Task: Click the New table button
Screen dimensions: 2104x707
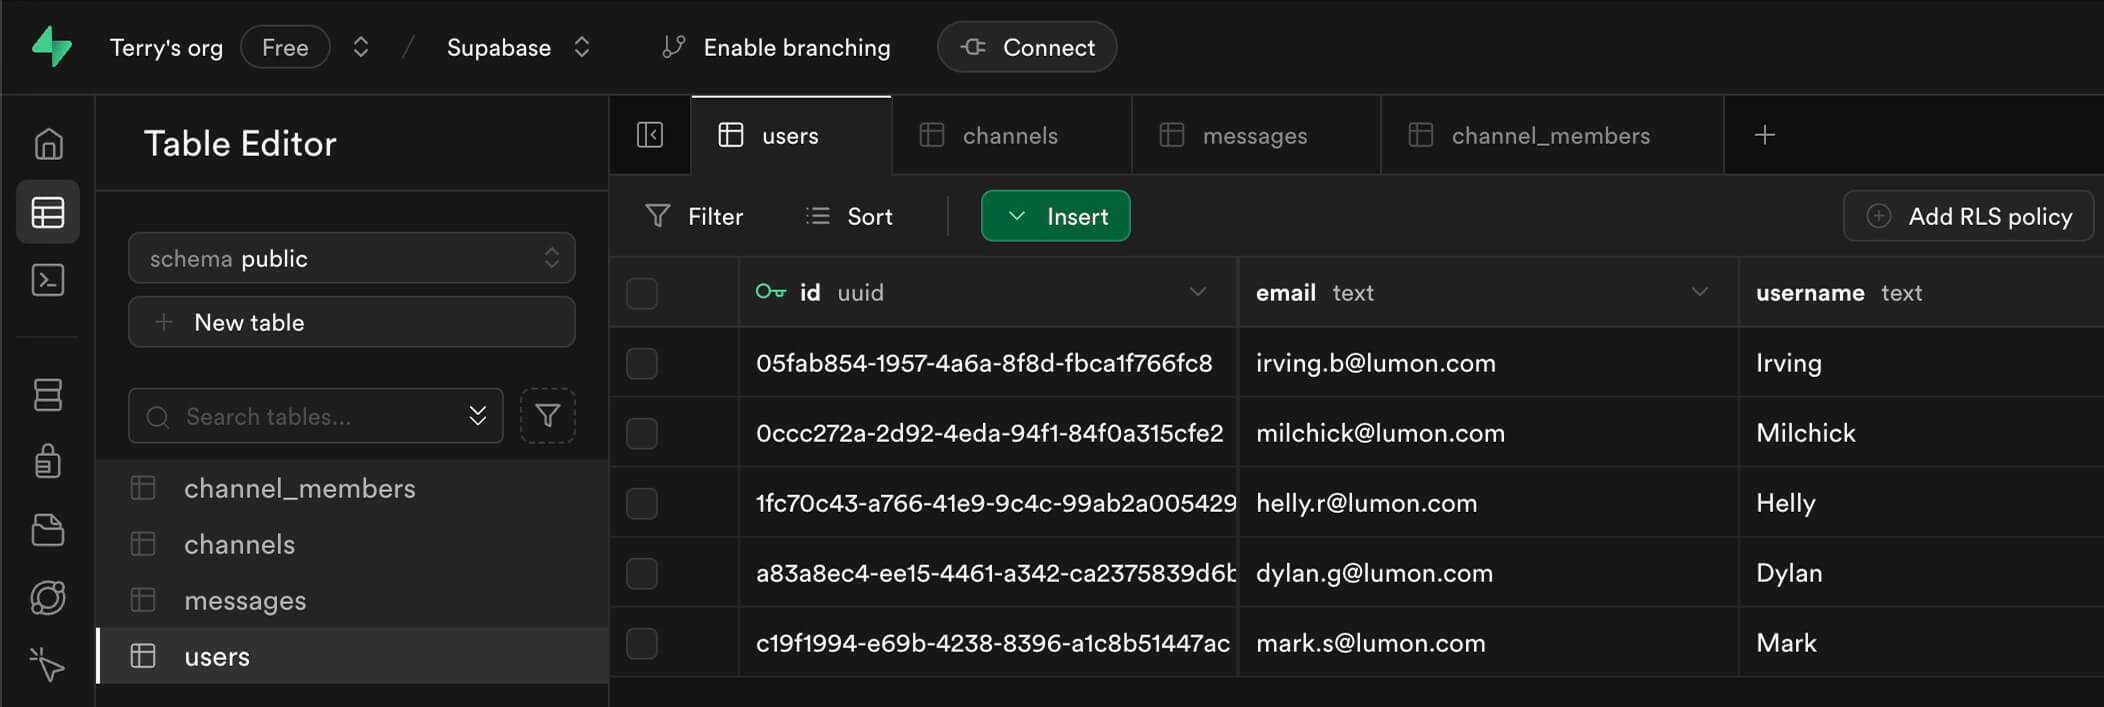Action: 352,322
